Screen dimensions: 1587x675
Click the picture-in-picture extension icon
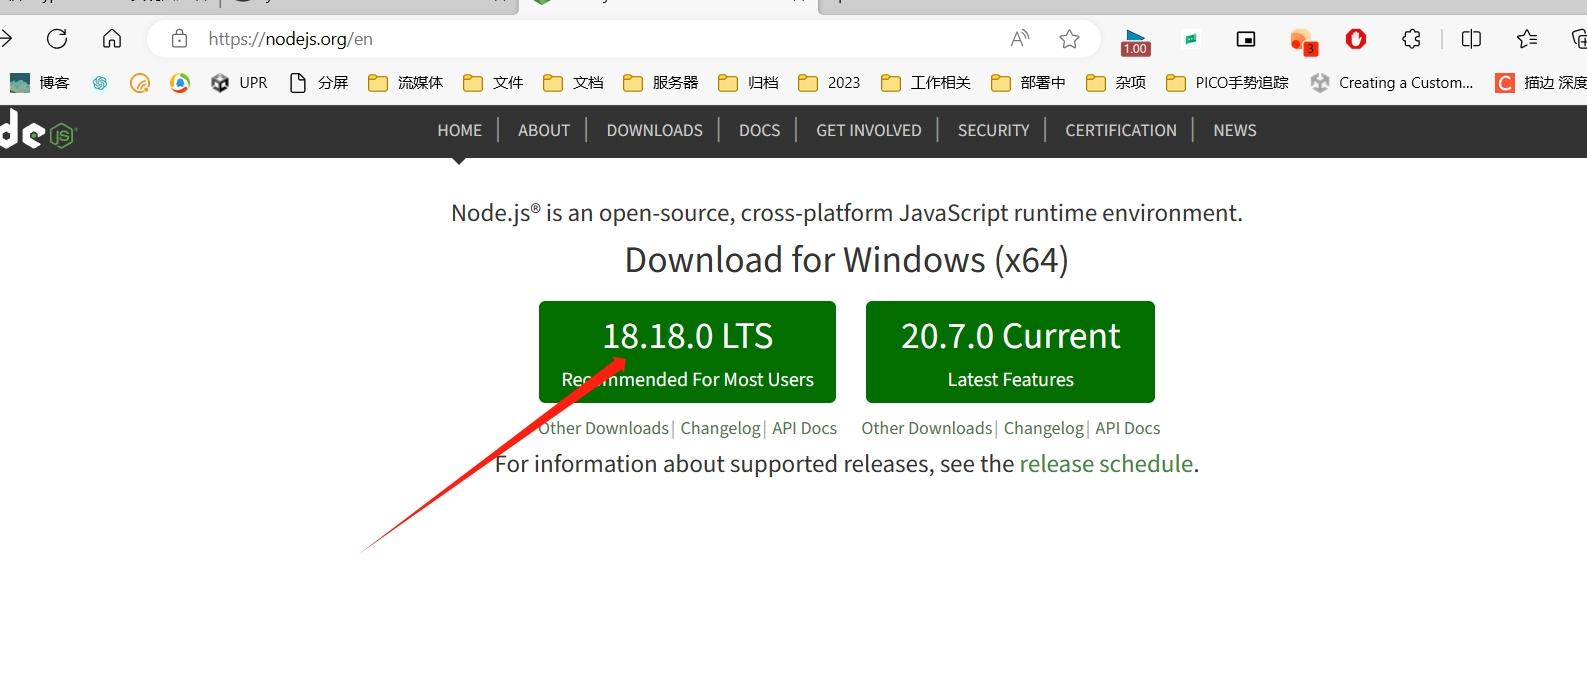click(x=1246, y=39)
